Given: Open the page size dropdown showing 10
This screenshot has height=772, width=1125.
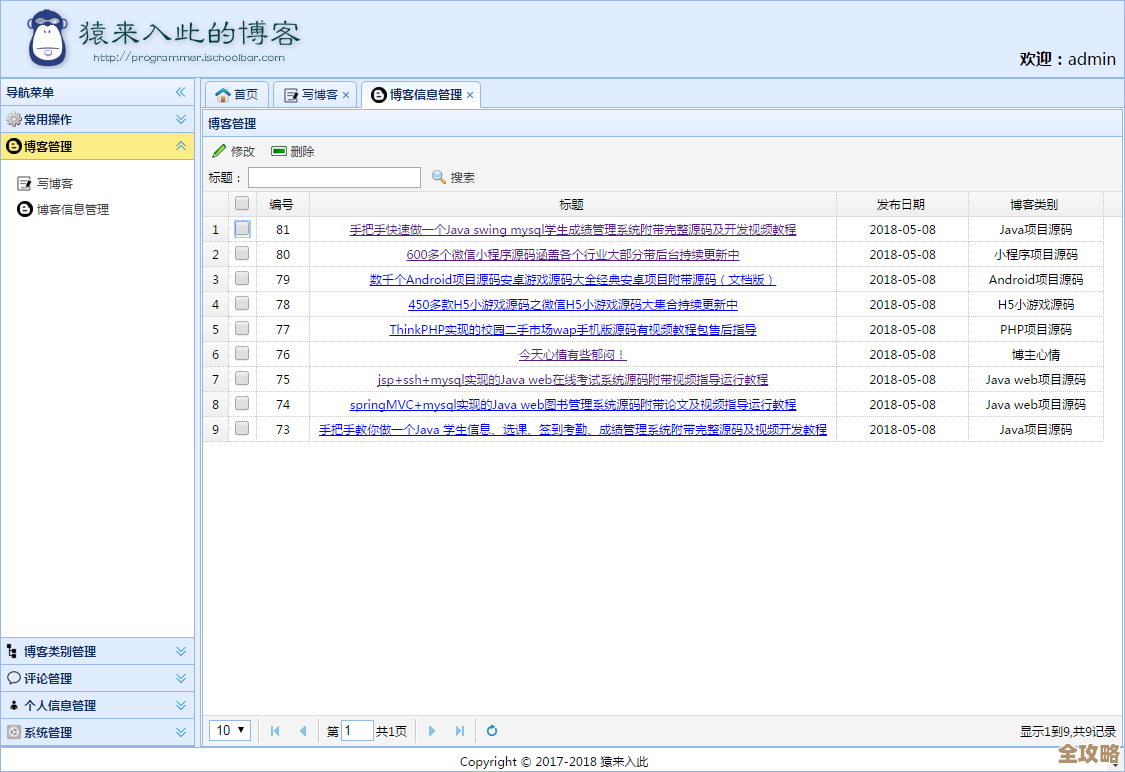Looking at the screenshot, I should pyautogui.click(x=229, y=731).
